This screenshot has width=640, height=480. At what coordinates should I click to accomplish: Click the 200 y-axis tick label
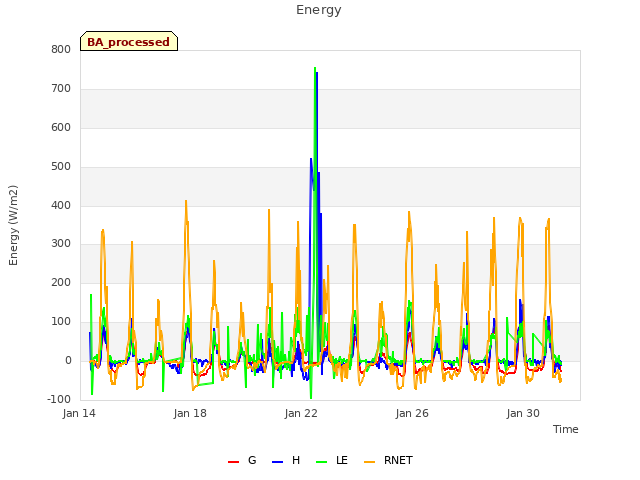(61, 283)
